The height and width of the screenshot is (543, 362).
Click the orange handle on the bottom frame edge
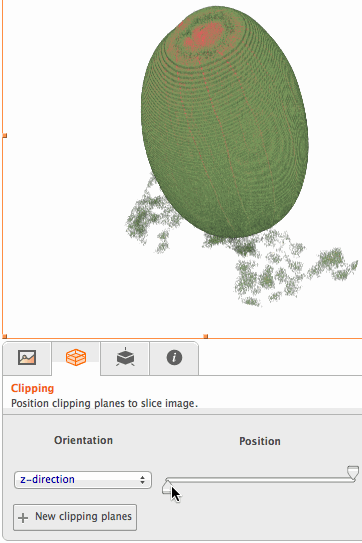(x=205, y=336)
